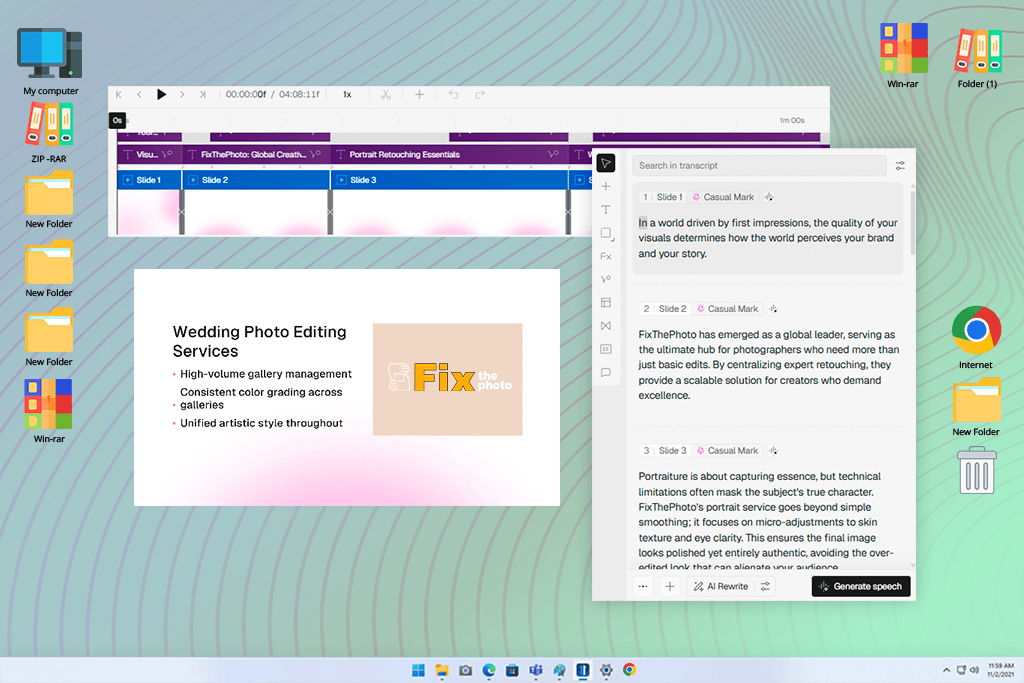Click the Portraiture transcript paragraph
Screen dimensions: 1024x683
[767, 522]
